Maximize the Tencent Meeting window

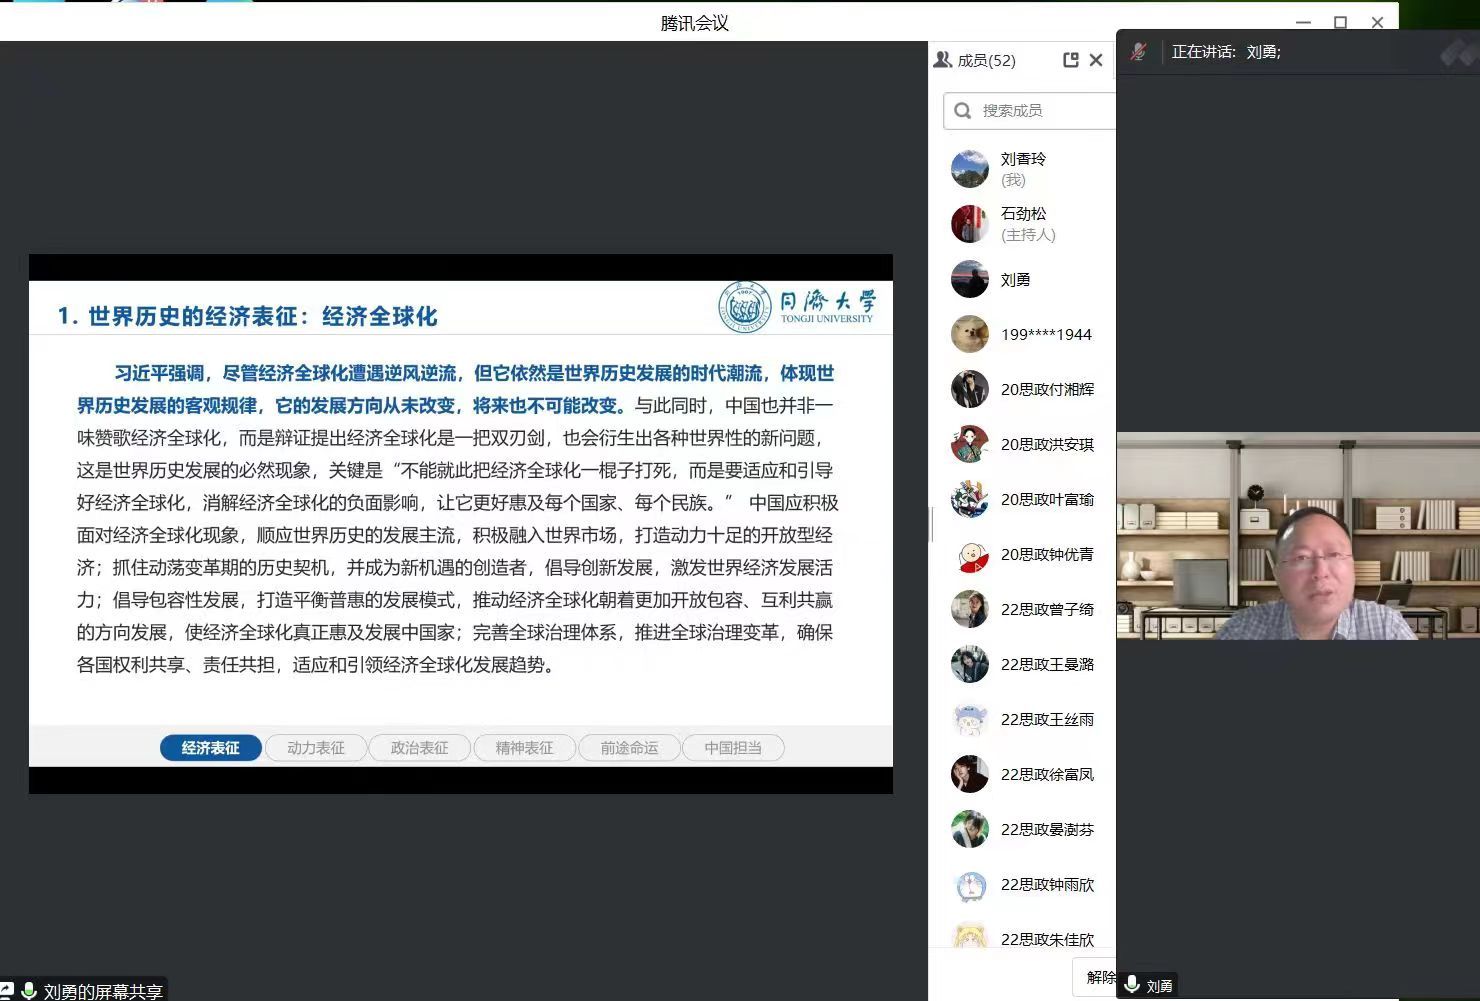point(1340,22)
